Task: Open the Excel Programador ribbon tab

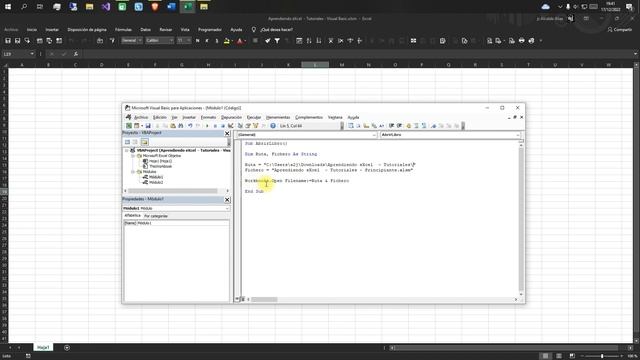Action: point(210,29)
